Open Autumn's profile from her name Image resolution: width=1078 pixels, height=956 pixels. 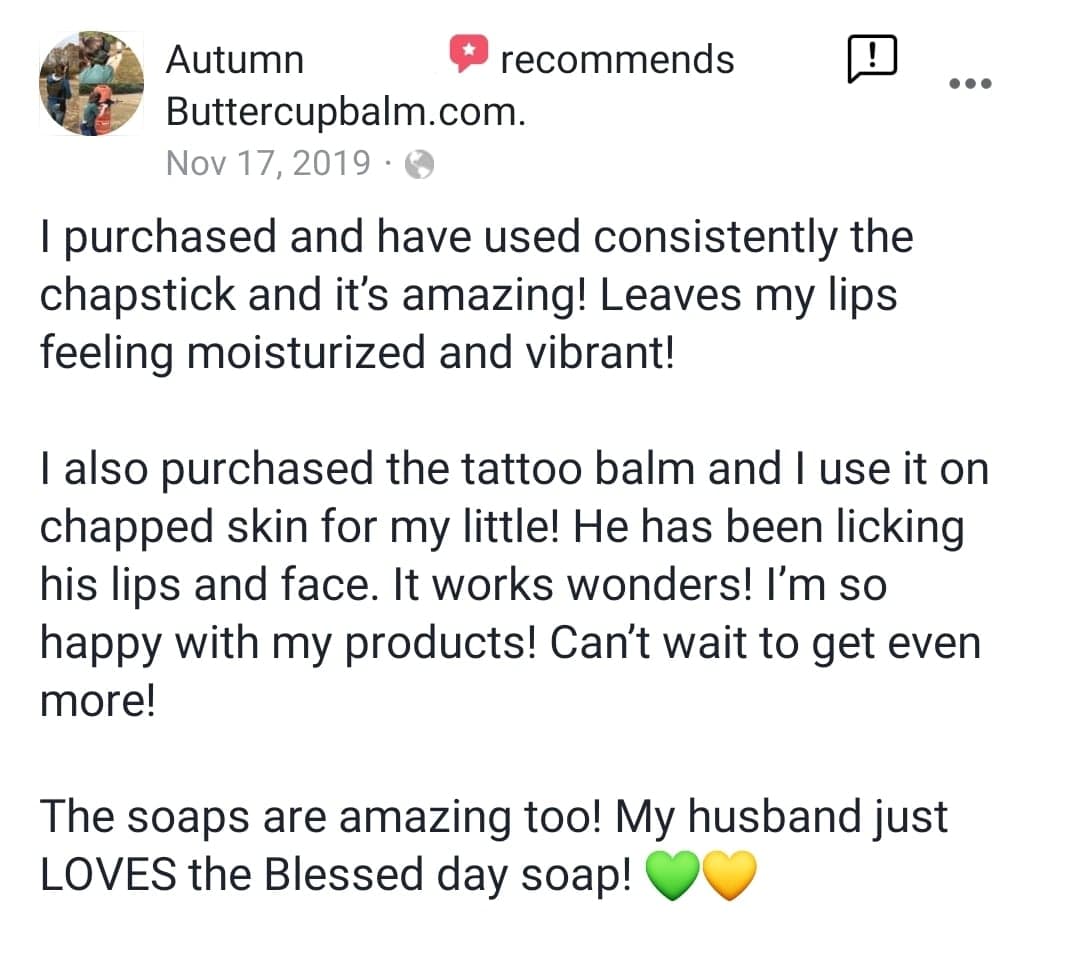point(234,60)
